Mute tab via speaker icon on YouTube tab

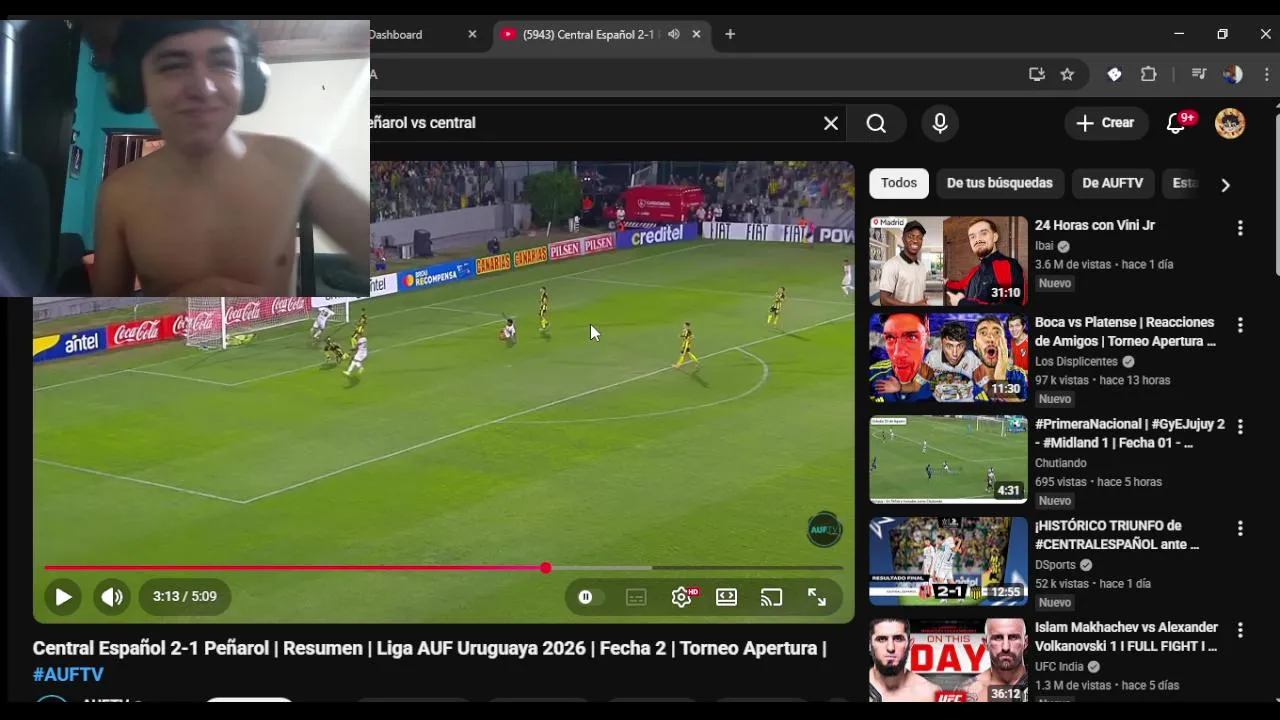point(674,34)
